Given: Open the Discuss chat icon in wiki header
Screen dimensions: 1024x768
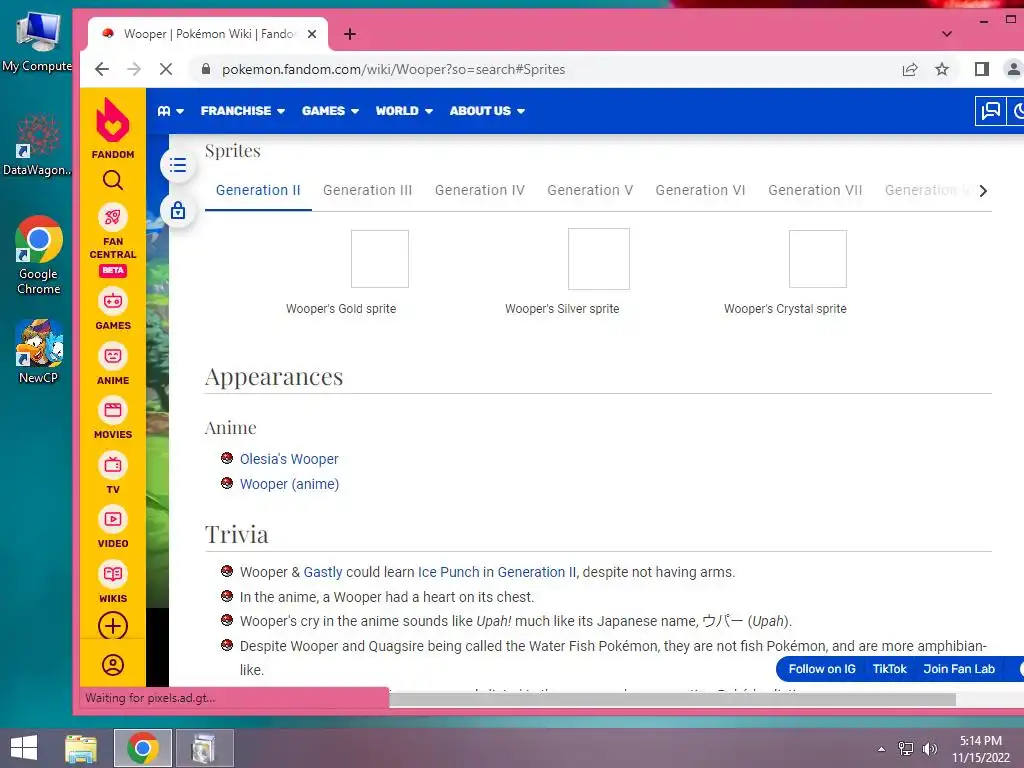Looking at the screenshot, I should pos(991,111).
